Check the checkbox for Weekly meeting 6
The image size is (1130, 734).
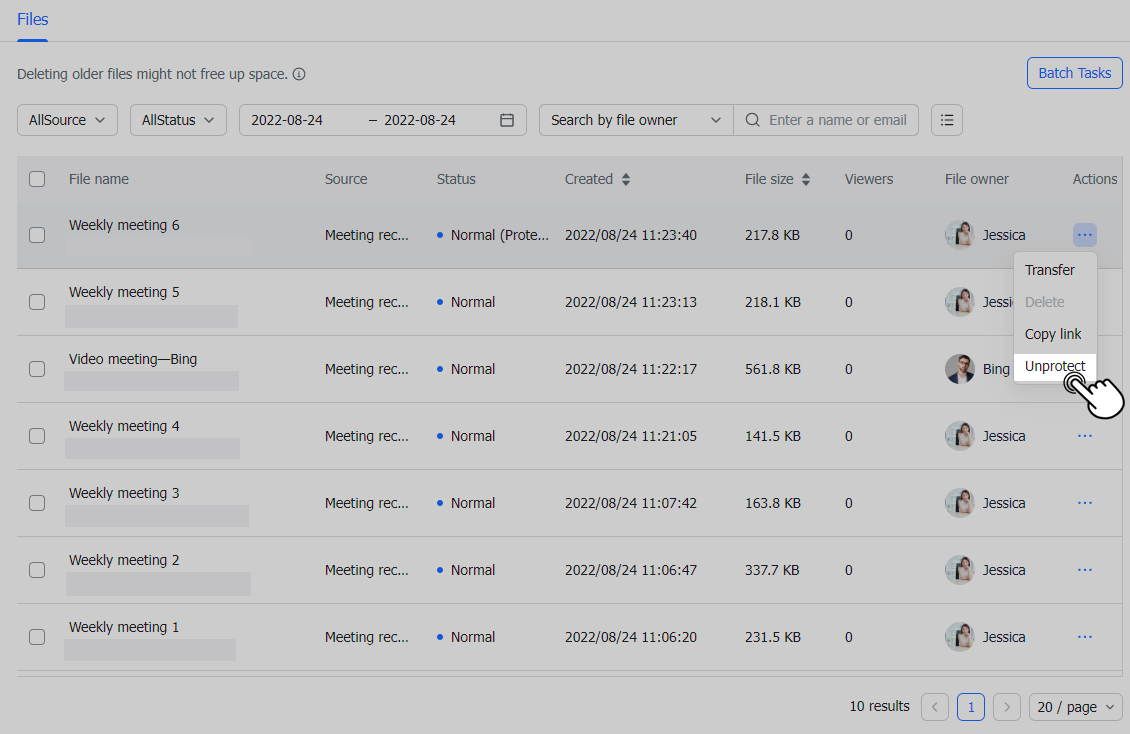coord(37,235)
